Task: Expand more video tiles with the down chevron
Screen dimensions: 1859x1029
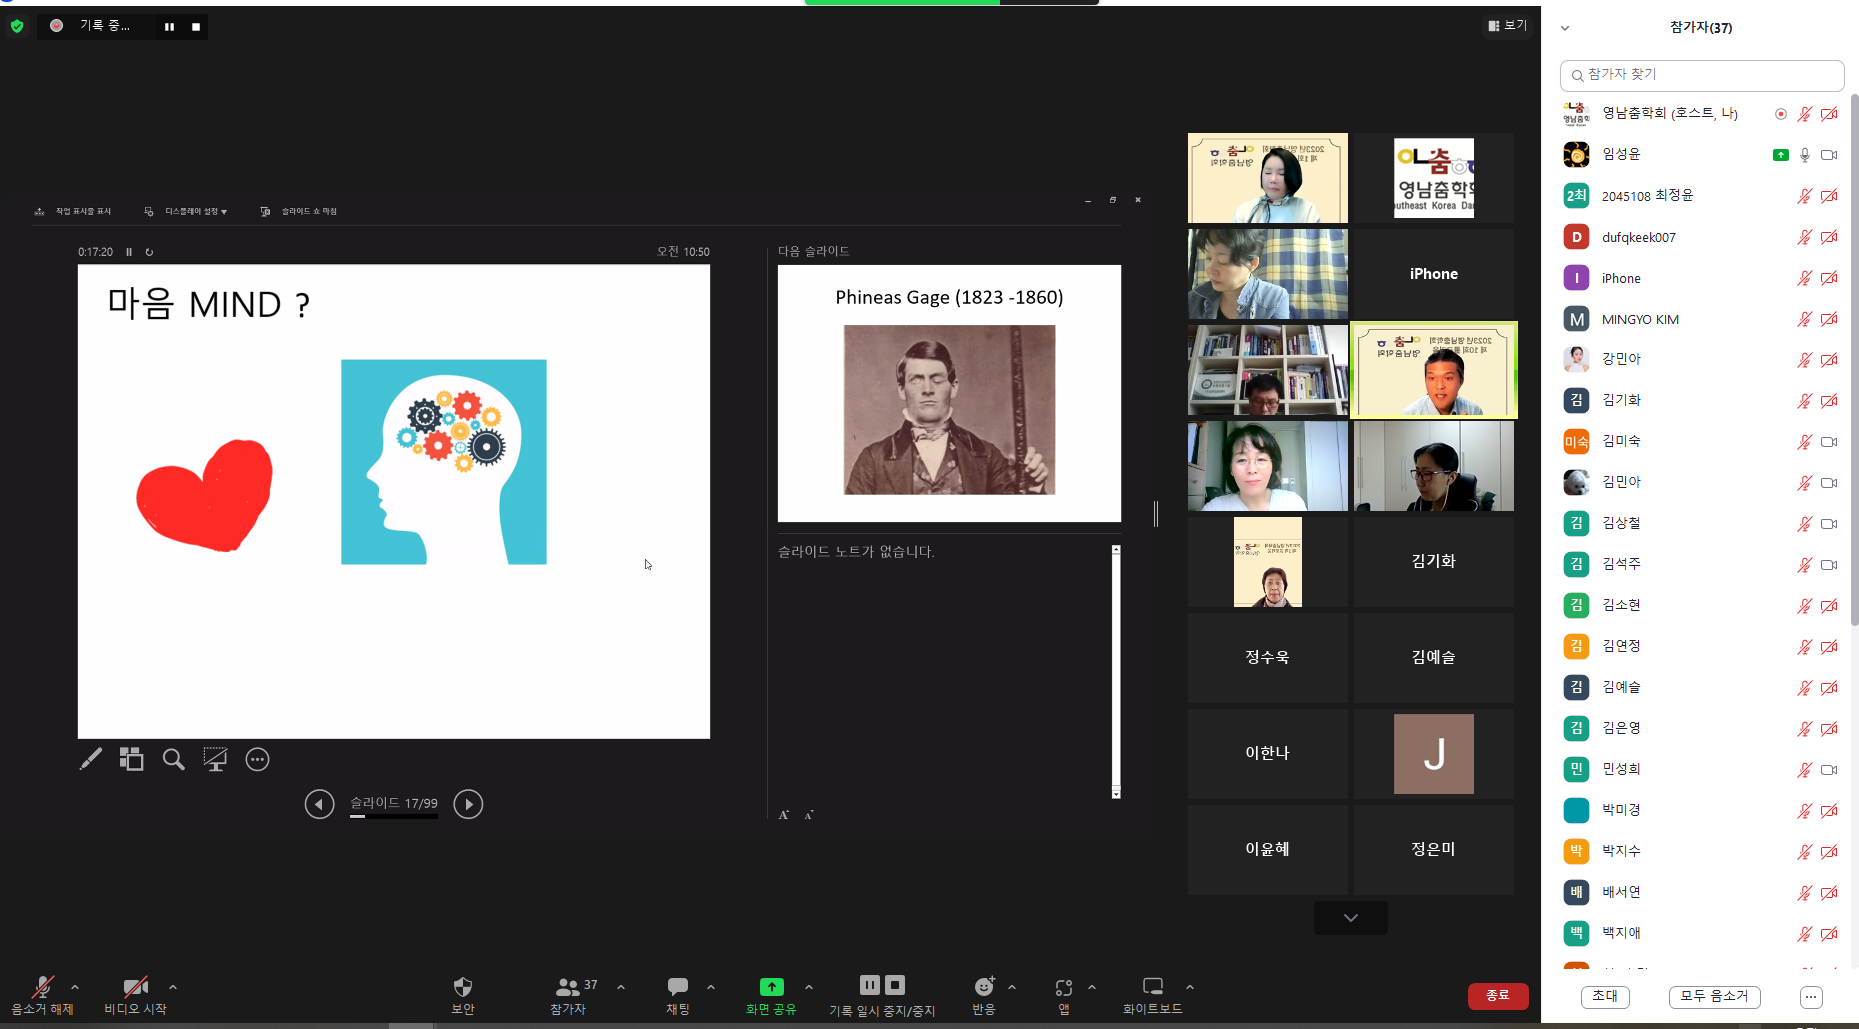Action: 1351,918
